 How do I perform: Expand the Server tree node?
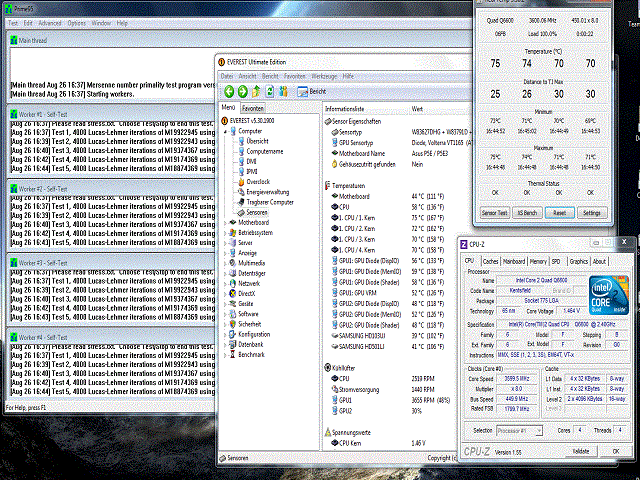(225, 243)
